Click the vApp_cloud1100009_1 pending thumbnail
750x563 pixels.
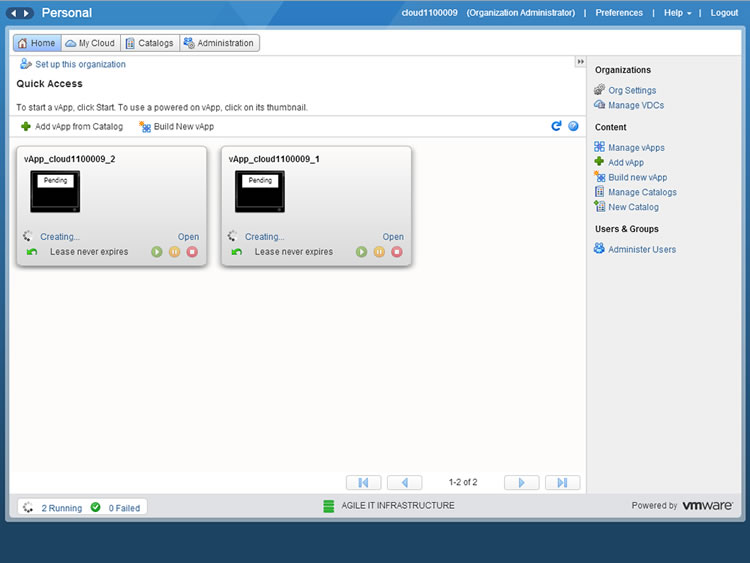[260, 191]
